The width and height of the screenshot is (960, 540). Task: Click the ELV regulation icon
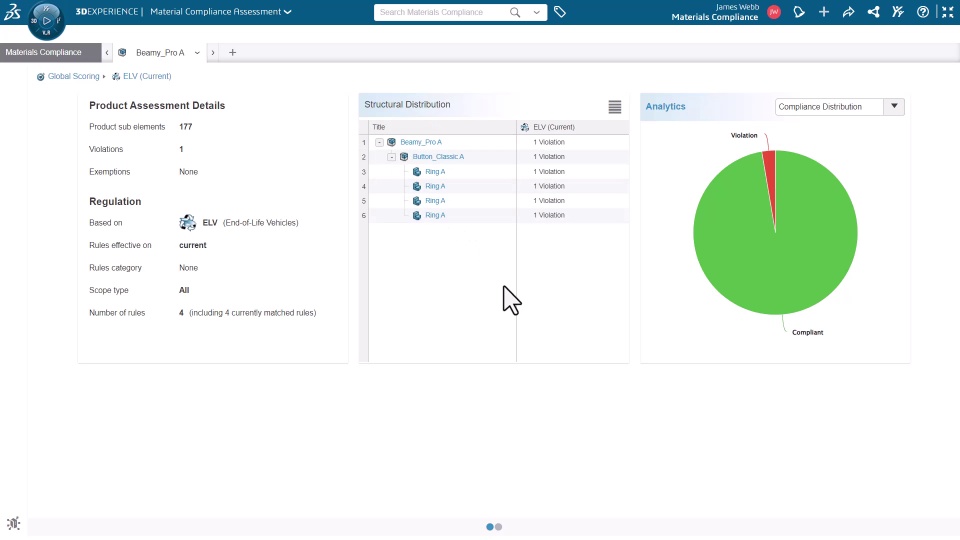187,223
